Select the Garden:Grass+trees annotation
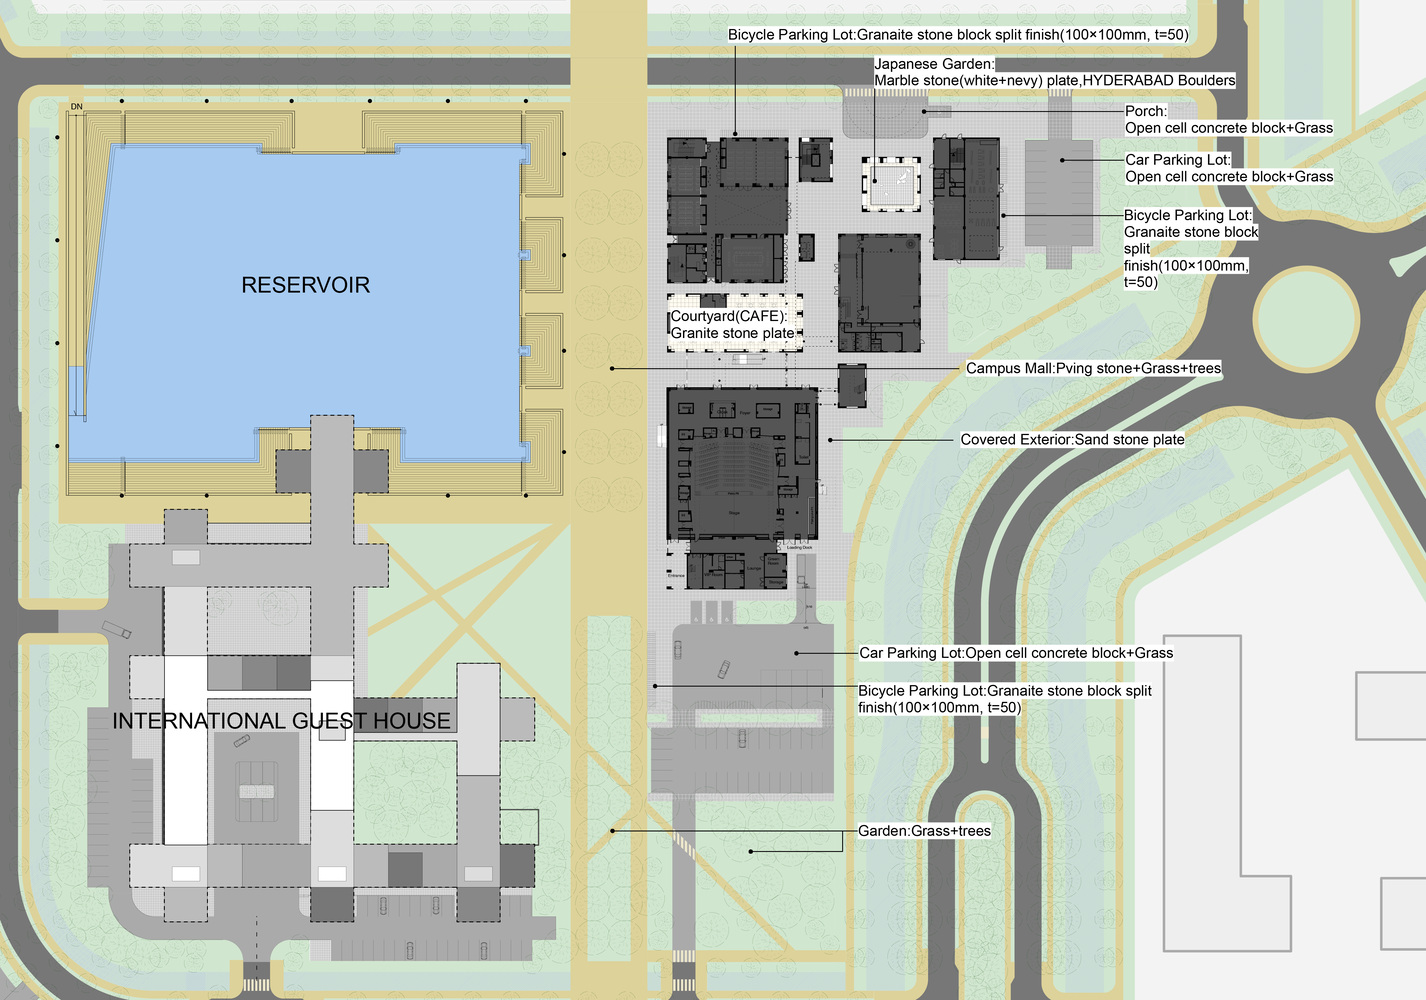 pyautogui.click(x=924, y=831)
